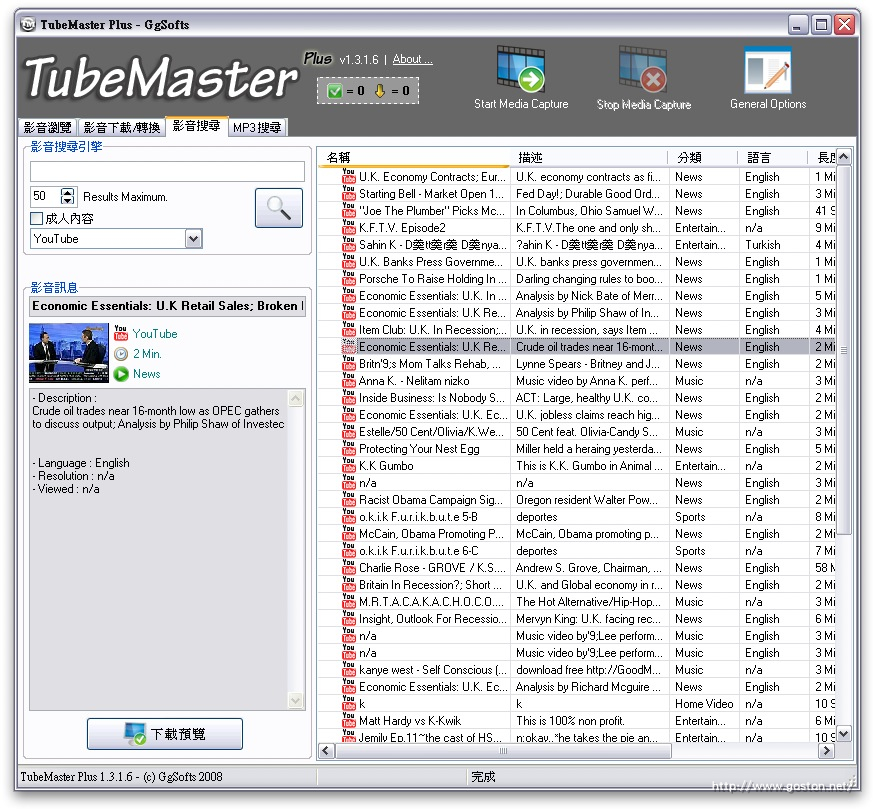Click results list scroll down arrow
Viewport: 875px width, 811px height.
pyautogui.click(x=844, y=734)
